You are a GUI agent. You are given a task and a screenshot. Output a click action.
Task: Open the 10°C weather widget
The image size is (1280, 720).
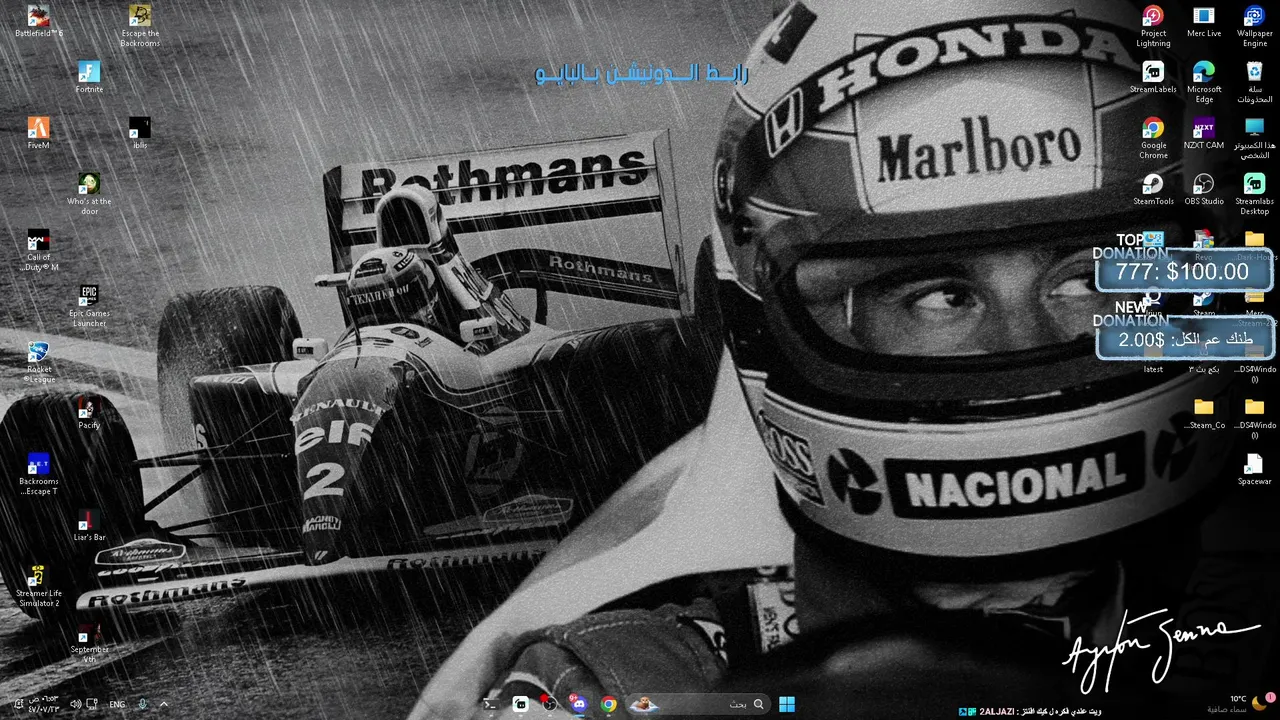tap(1240, 704)
